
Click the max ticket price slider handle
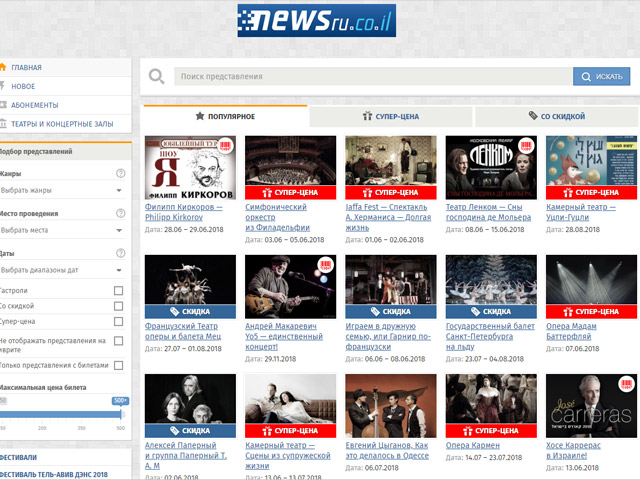tap(122, 414)
